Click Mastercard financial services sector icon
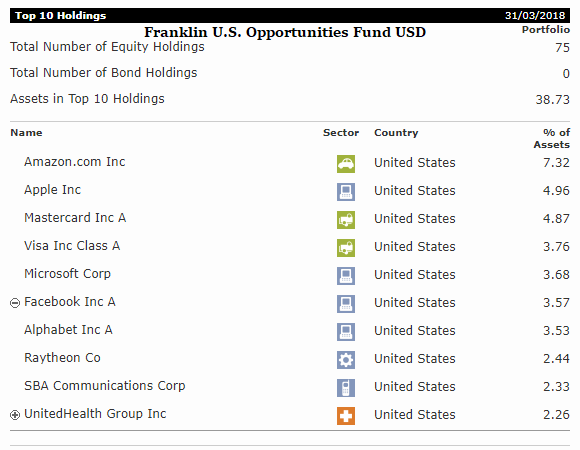Viewport: 580px width, 450px height. pyautogui.click(x=346, y=220)
